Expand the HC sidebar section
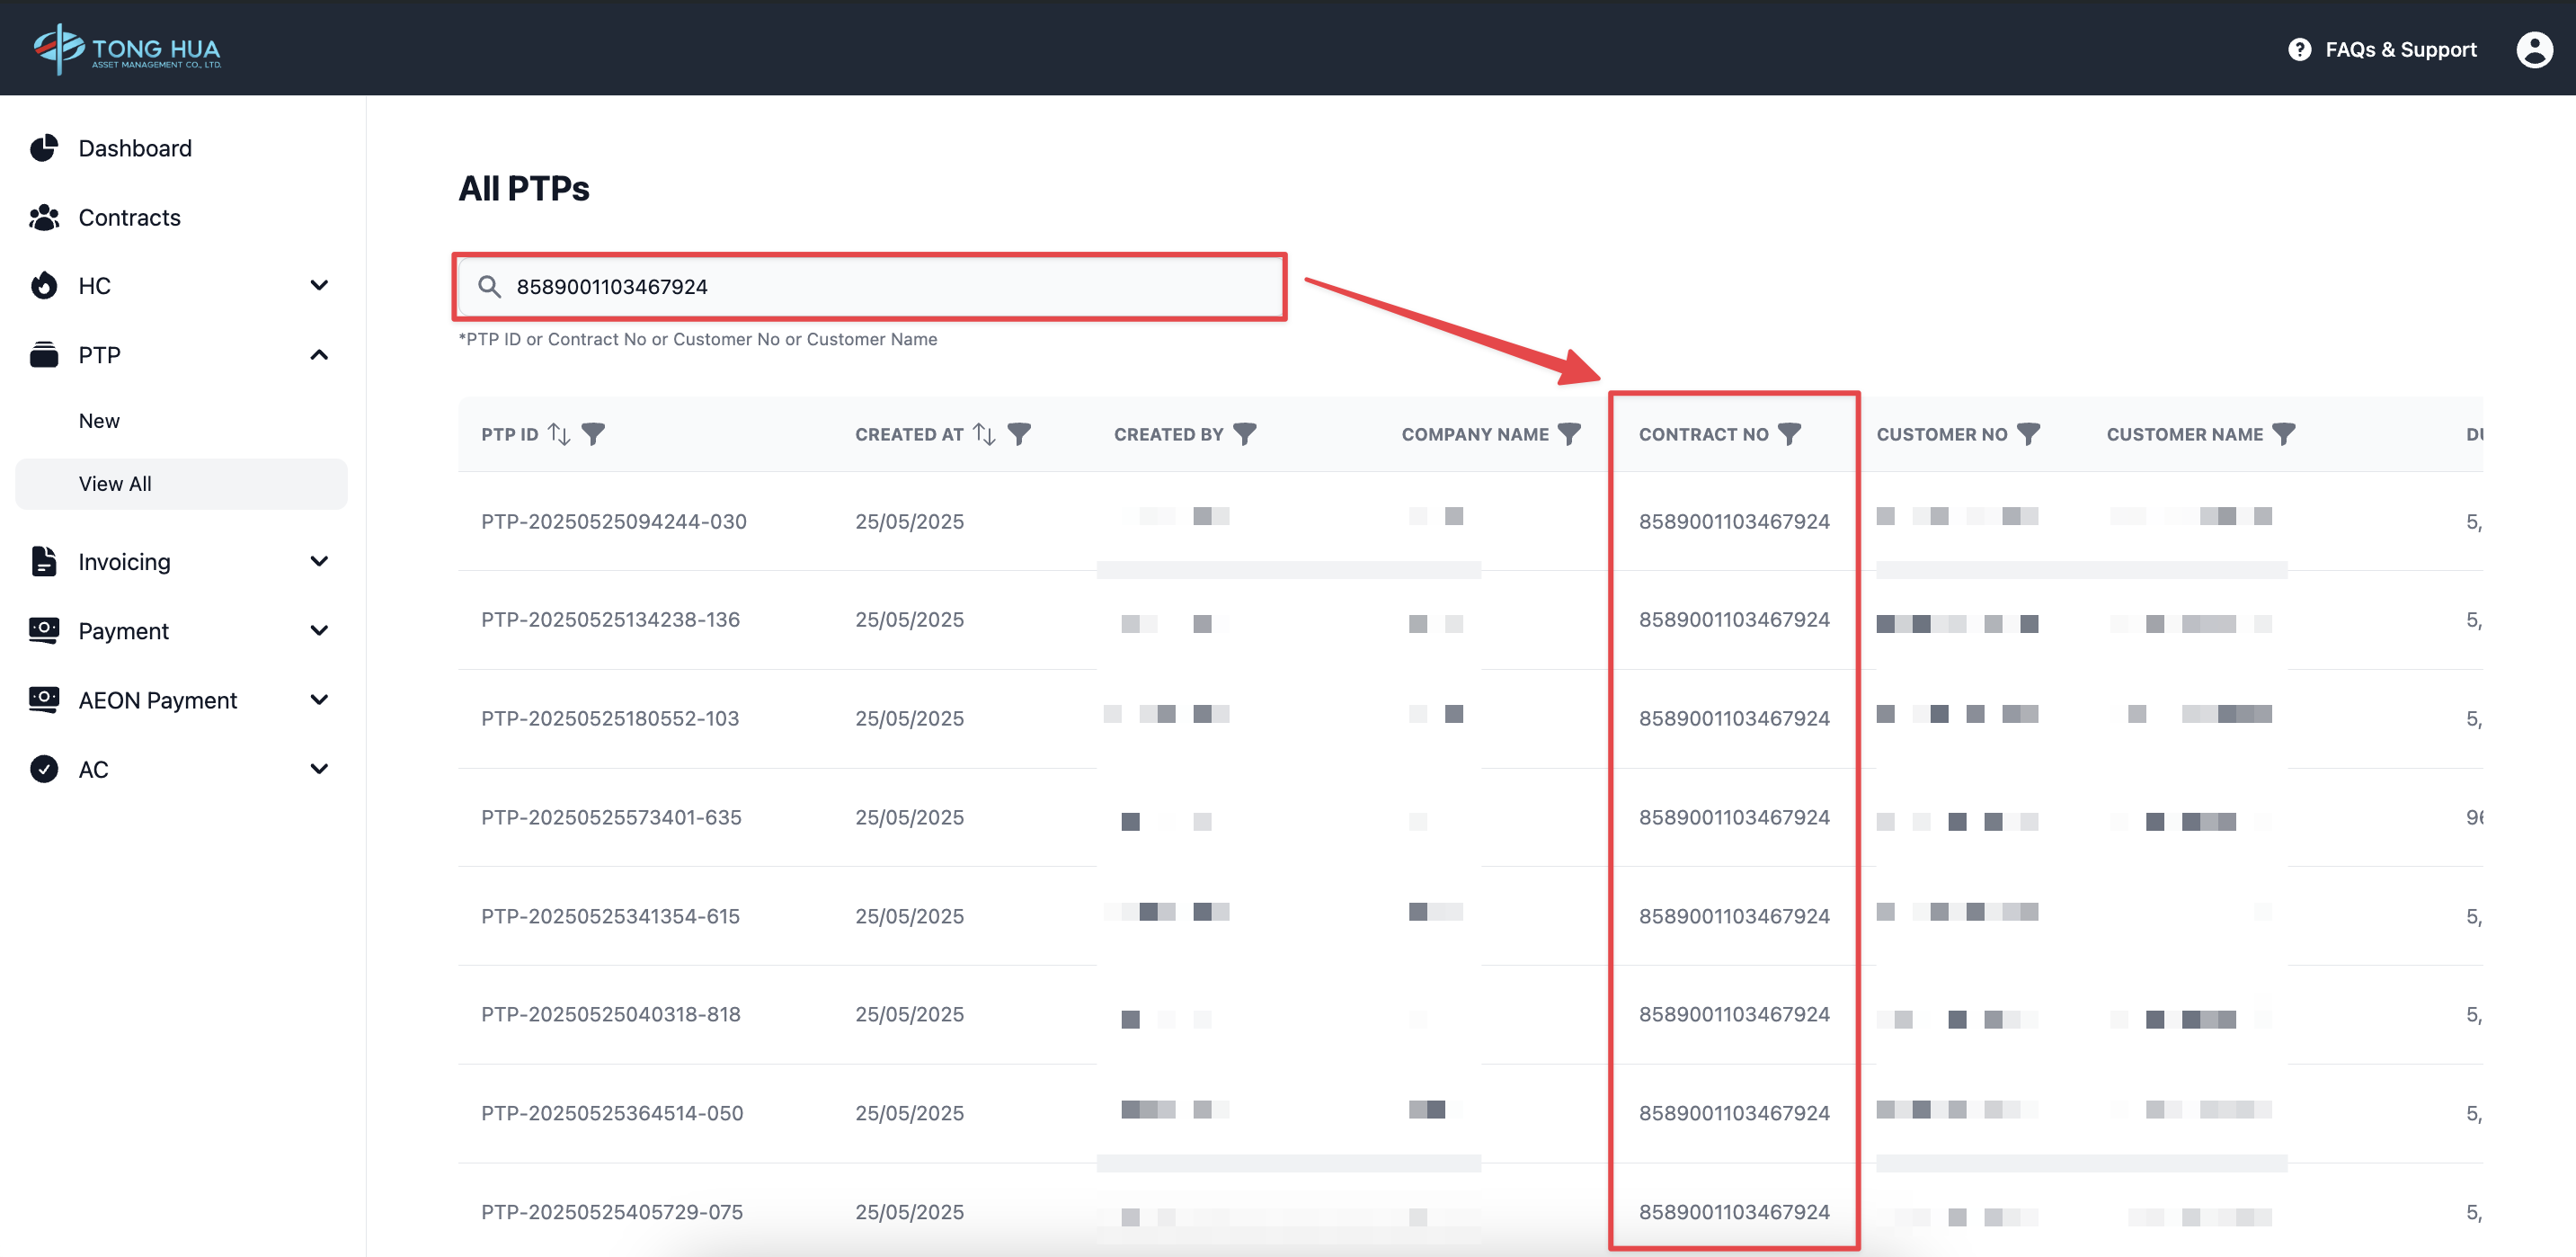Image resolution: width=2576 pixels, height=1257 pixels. (319, 286)
